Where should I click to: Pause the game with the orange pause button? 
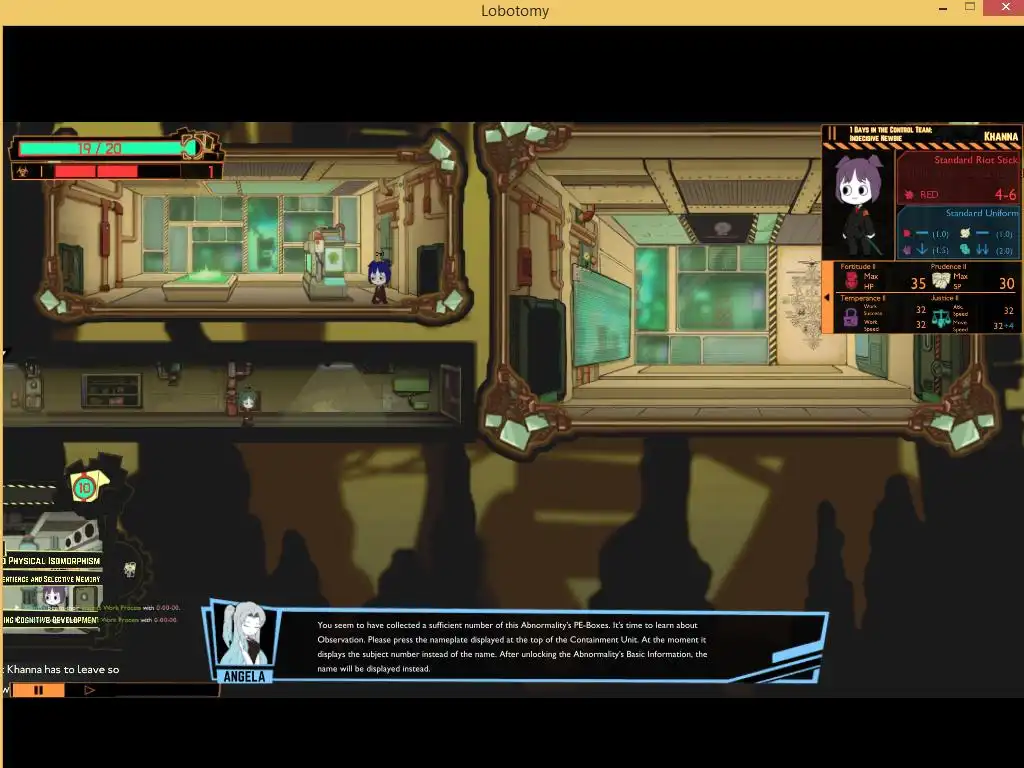pyautogui.click(x=39, y=690)
